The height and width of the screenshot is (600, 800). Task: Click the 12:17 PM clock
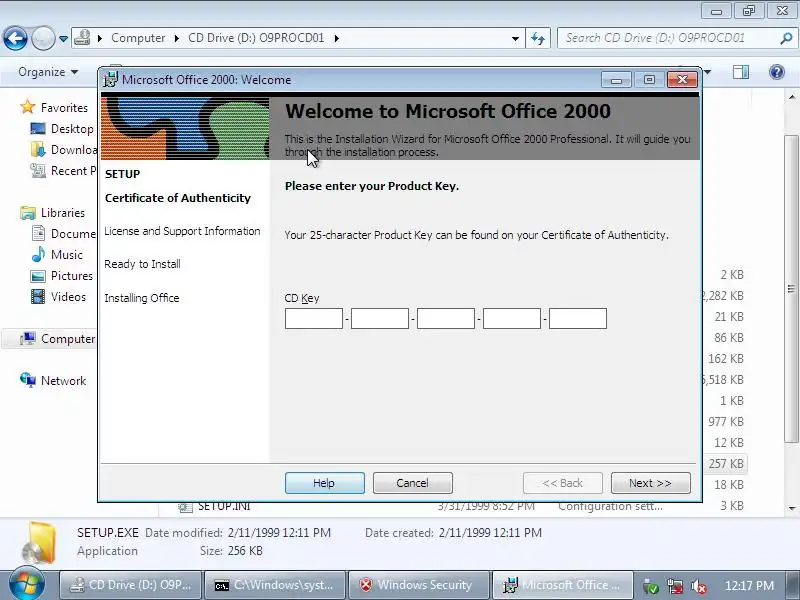click(x=749, y=585)
